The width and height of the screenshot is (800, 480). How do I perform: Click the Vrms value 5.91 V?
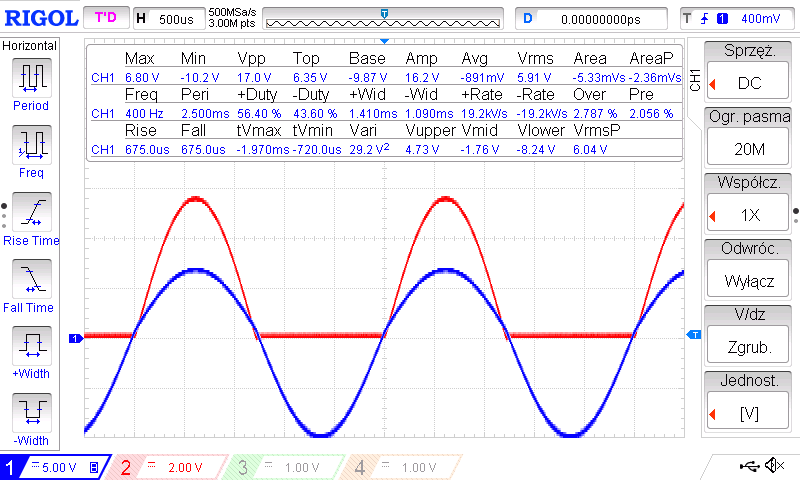534,78
